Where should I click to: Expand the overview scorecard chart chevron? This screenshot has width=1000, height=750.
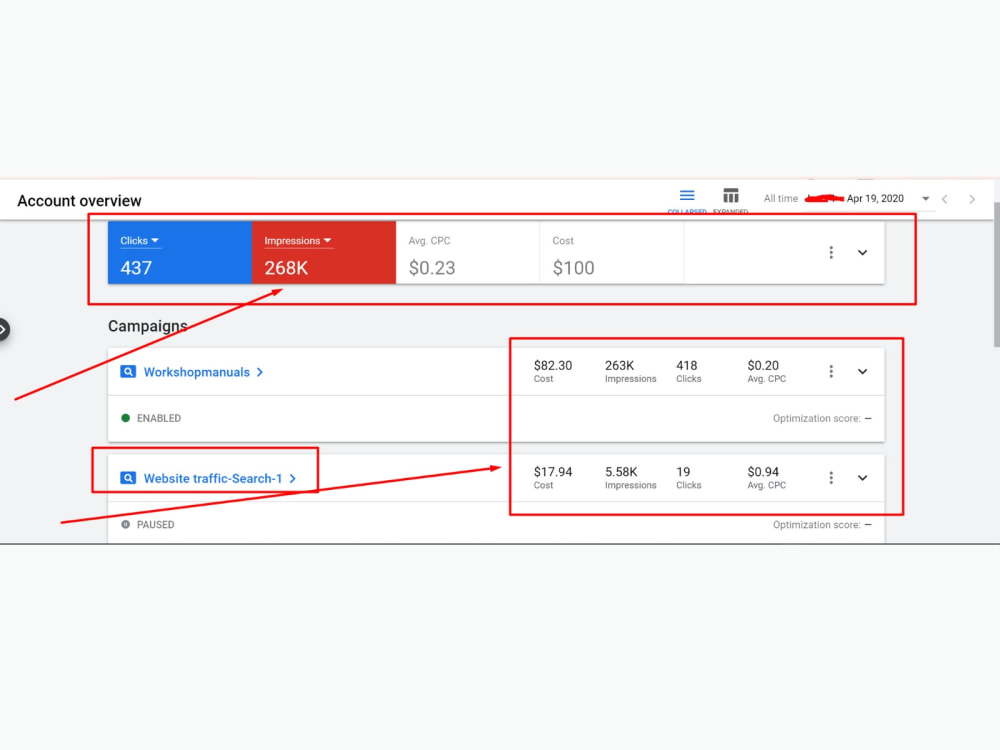pyautogui.click(x=862, y=253)
